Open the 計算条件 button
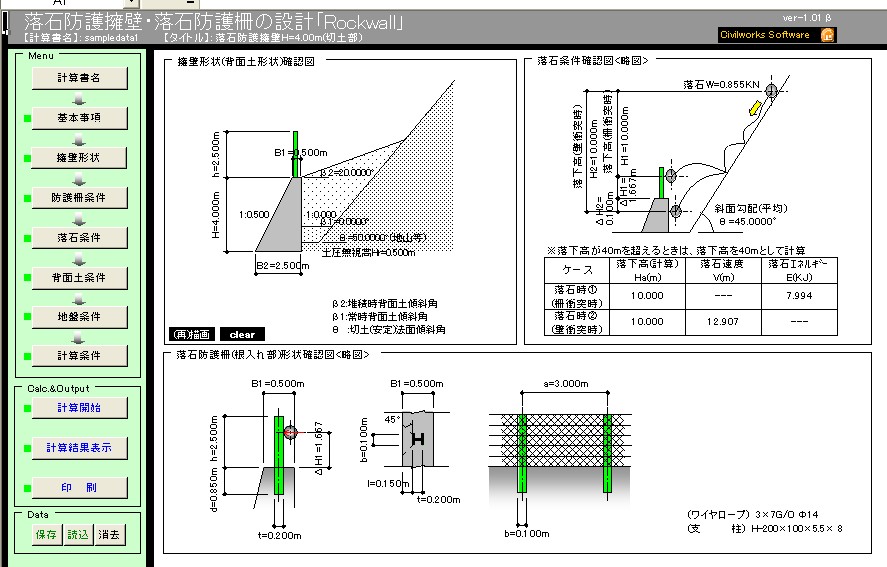Screen dimensions: 887x567 79,356
